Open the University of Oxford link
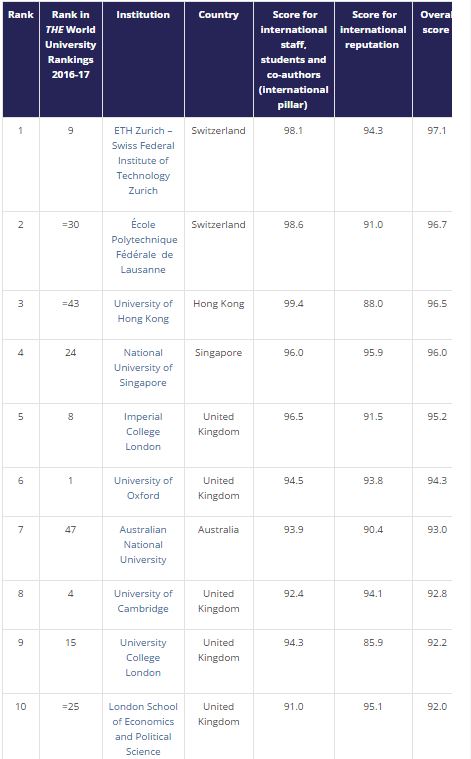 [x=143, y=488]
